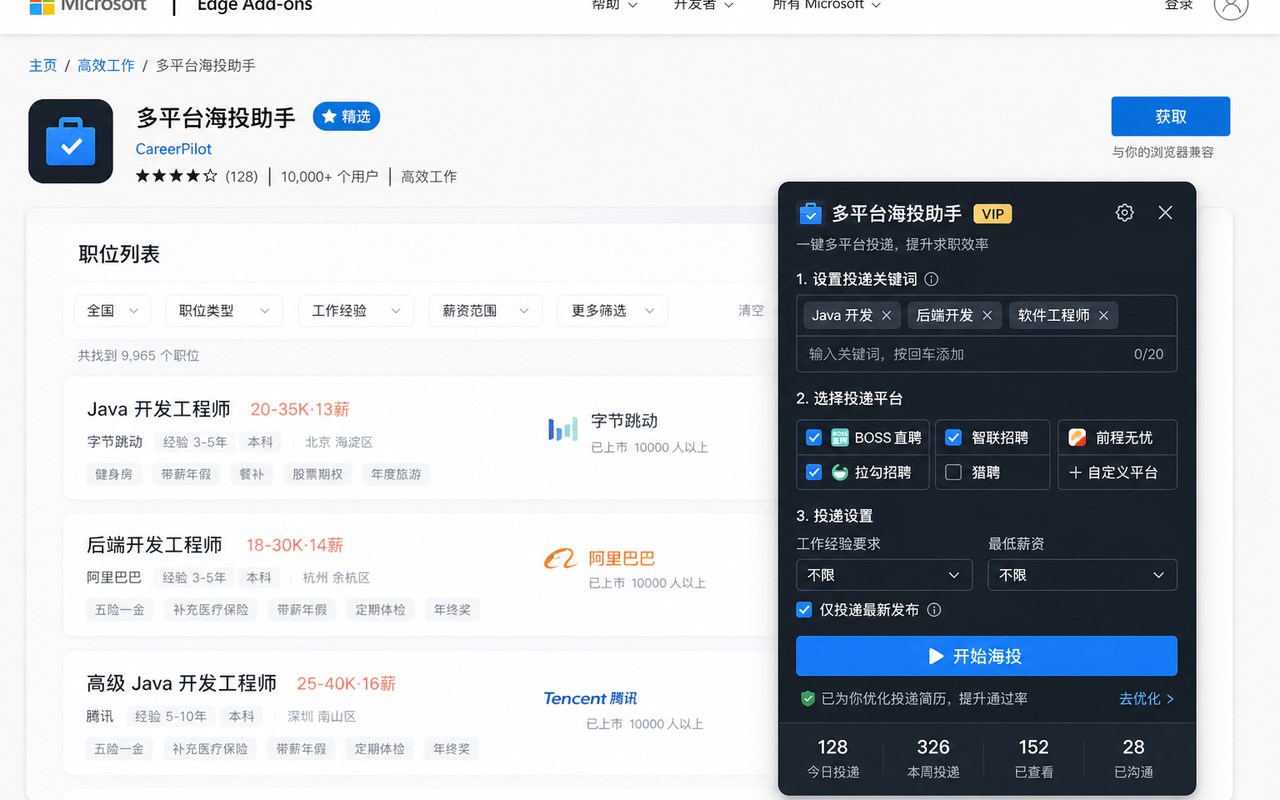The image size is (1280, 800).
Task: Click the 本周投递 stat showing 326
Action: 933,758
